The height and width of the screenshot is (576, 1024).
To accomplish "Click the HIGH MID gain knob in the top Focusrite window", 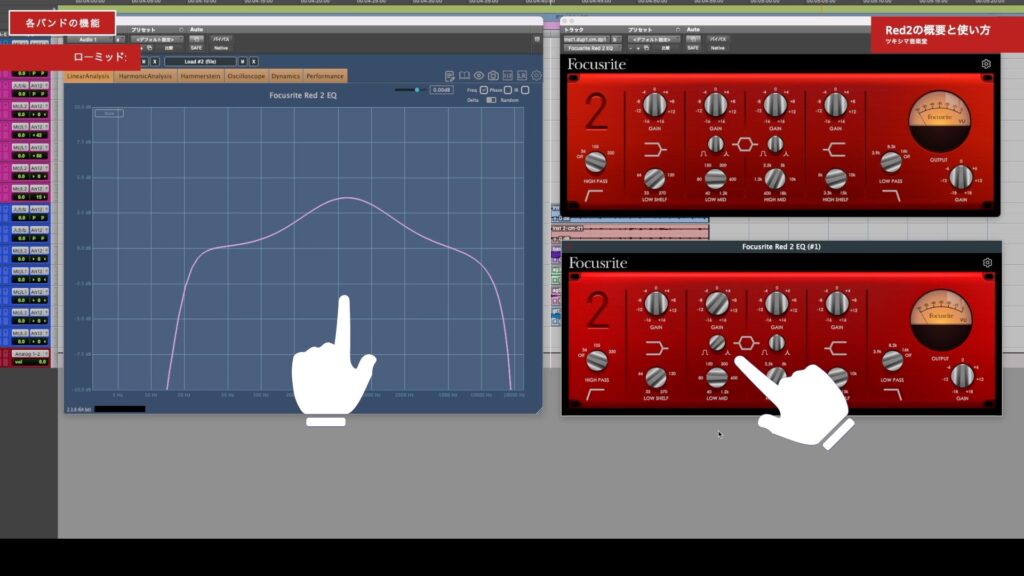I will pos(775,104).
